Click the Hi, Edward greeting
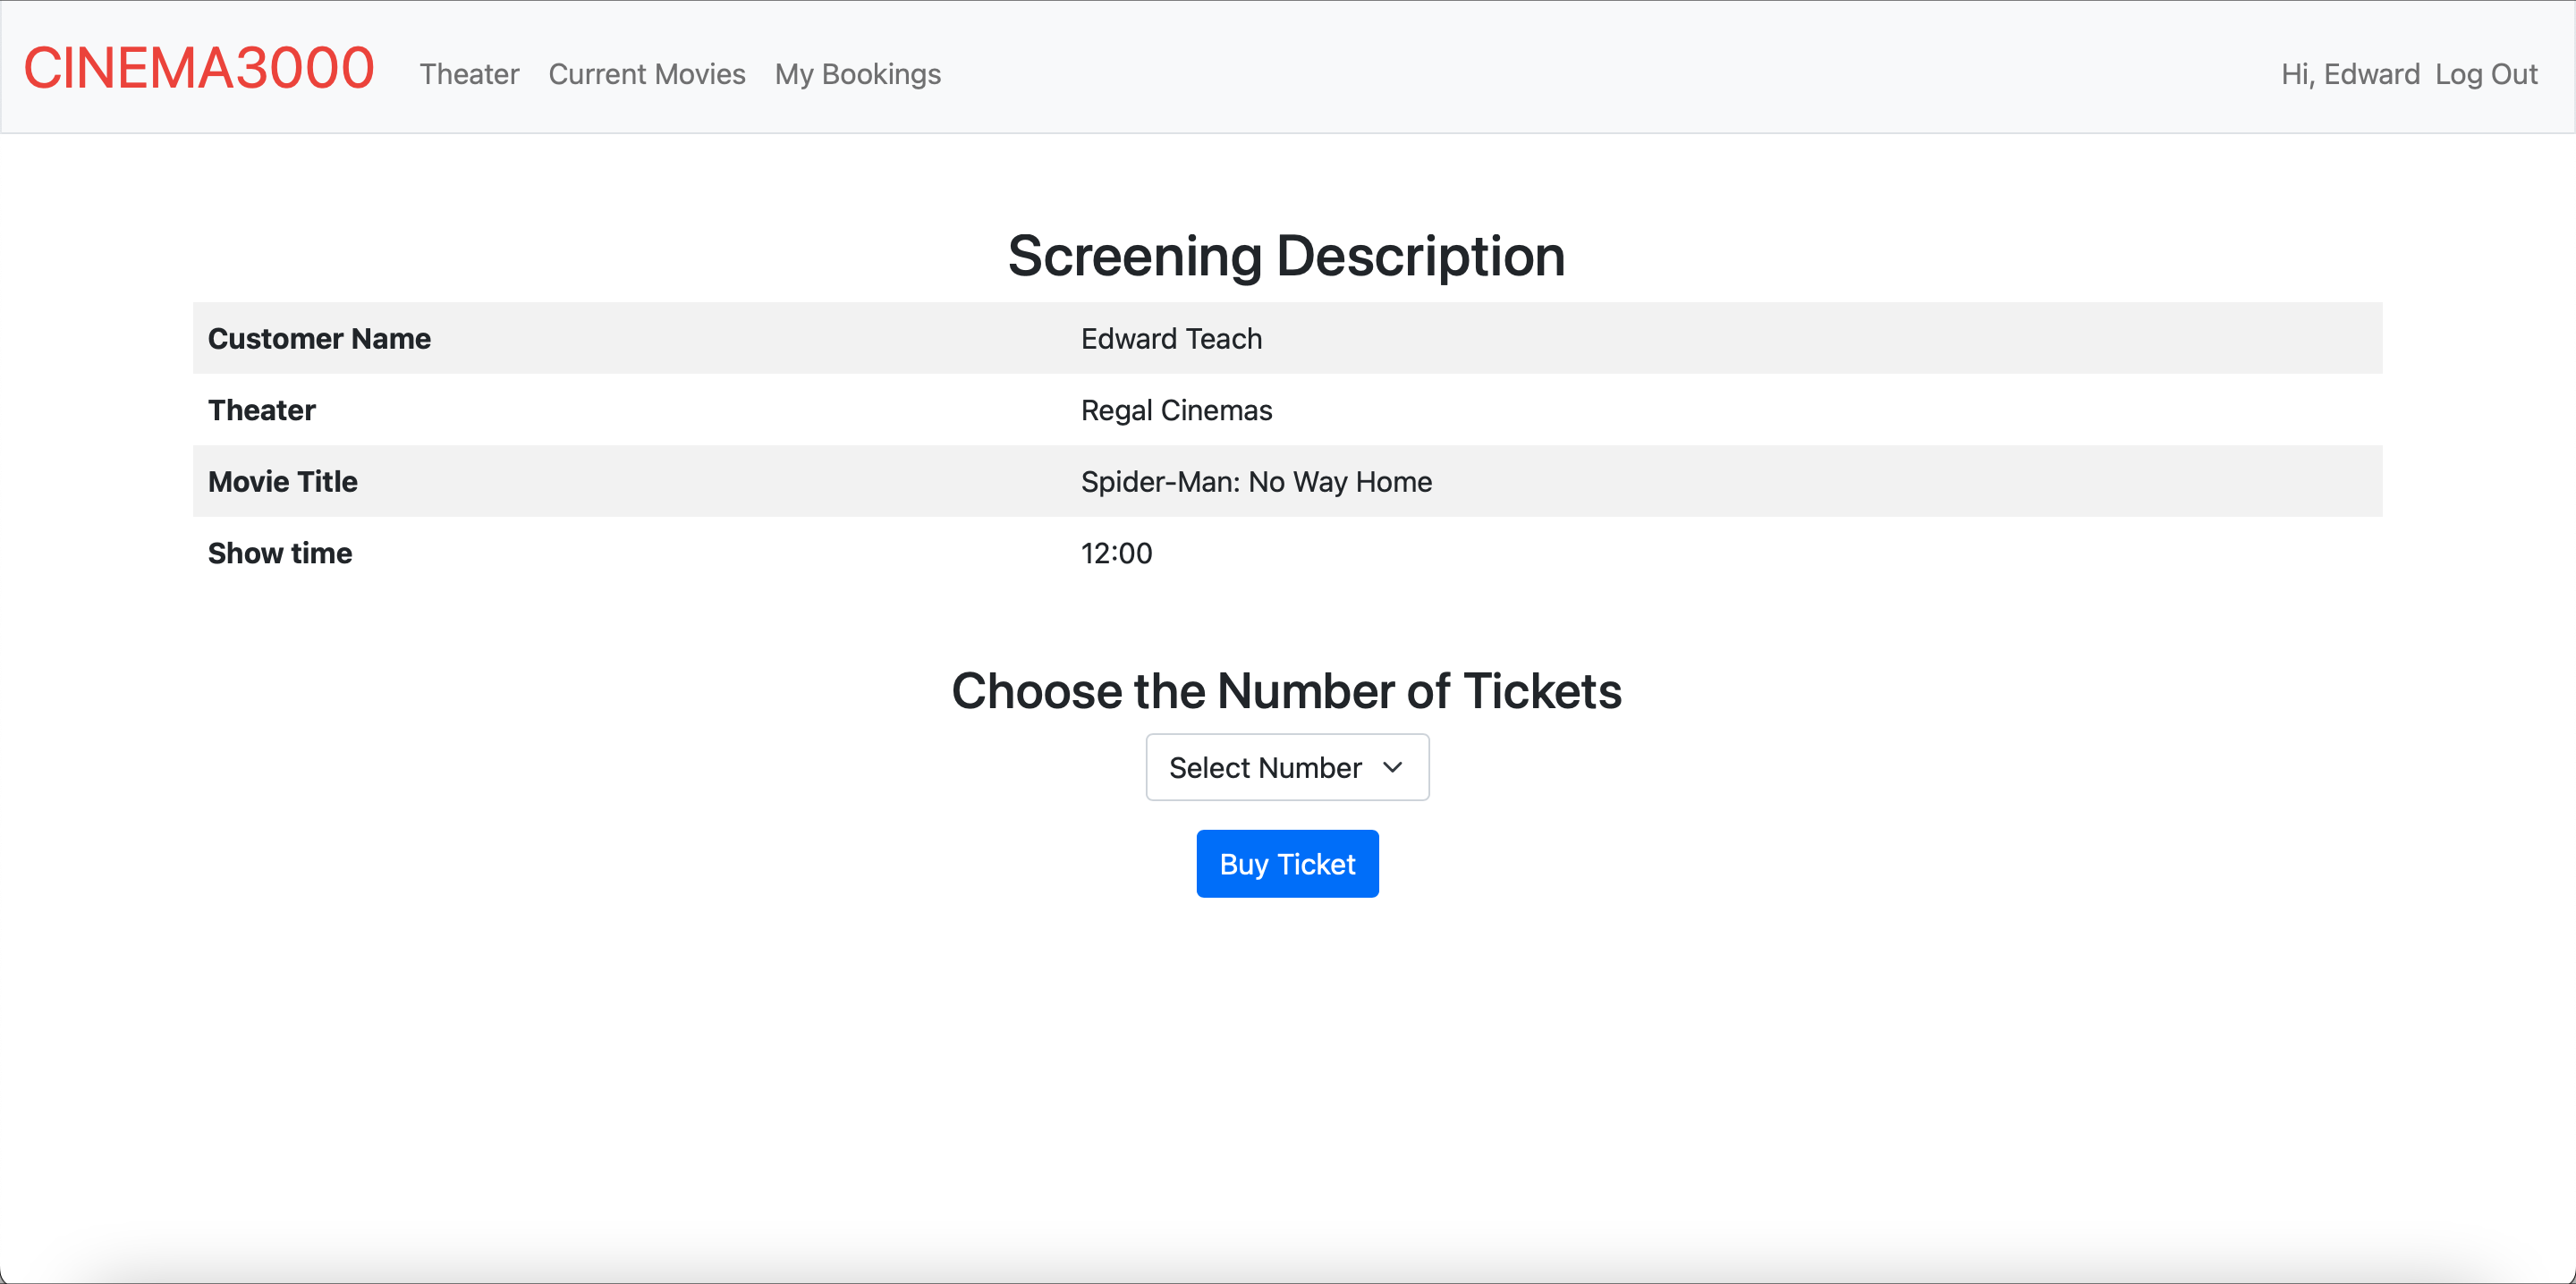 2349,74
